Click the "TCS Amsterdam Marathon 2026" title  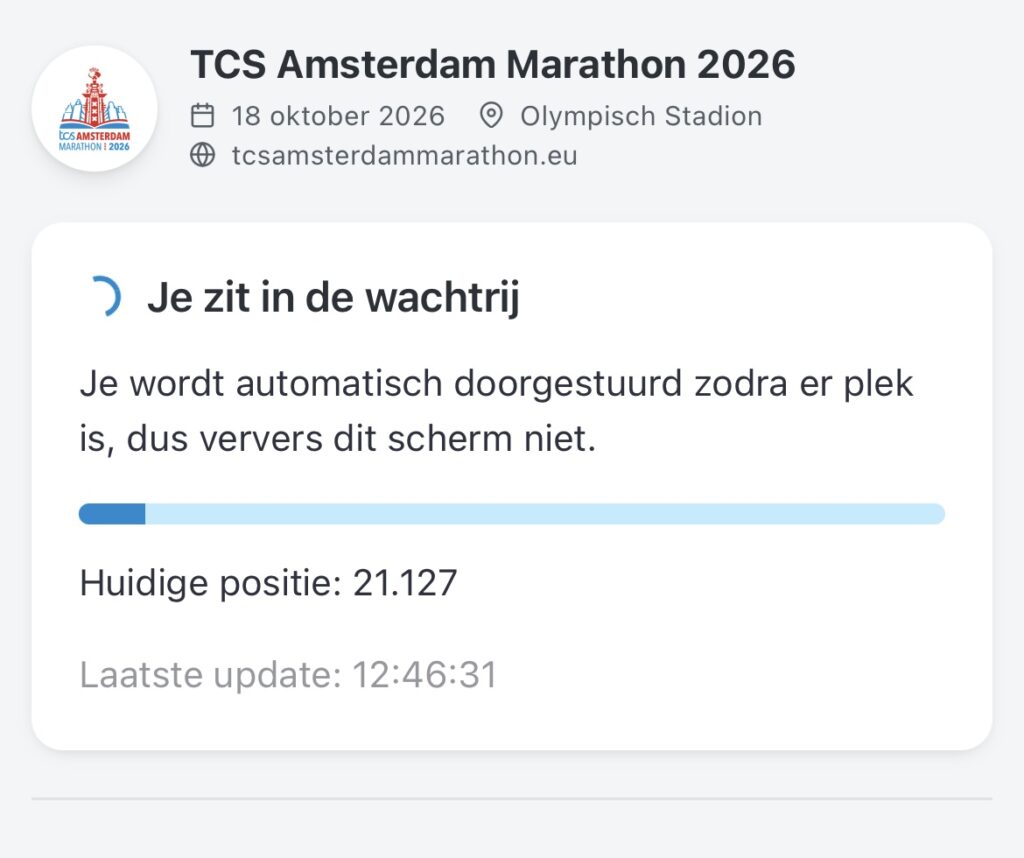coord(492,65)
